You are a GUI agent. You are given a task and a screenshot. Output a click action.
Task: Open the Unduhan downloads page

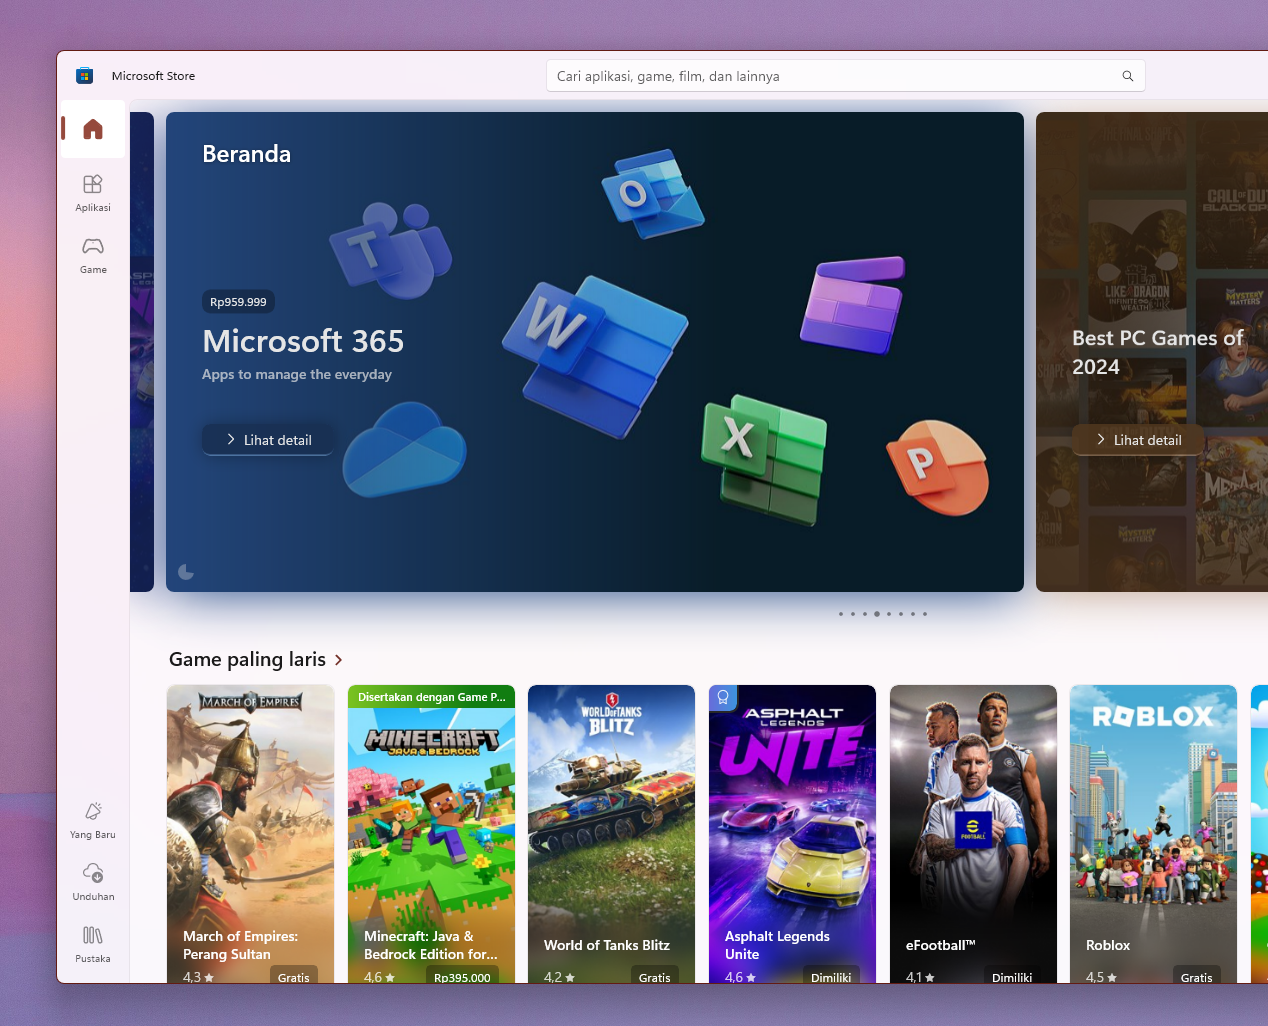click(93, 882)
